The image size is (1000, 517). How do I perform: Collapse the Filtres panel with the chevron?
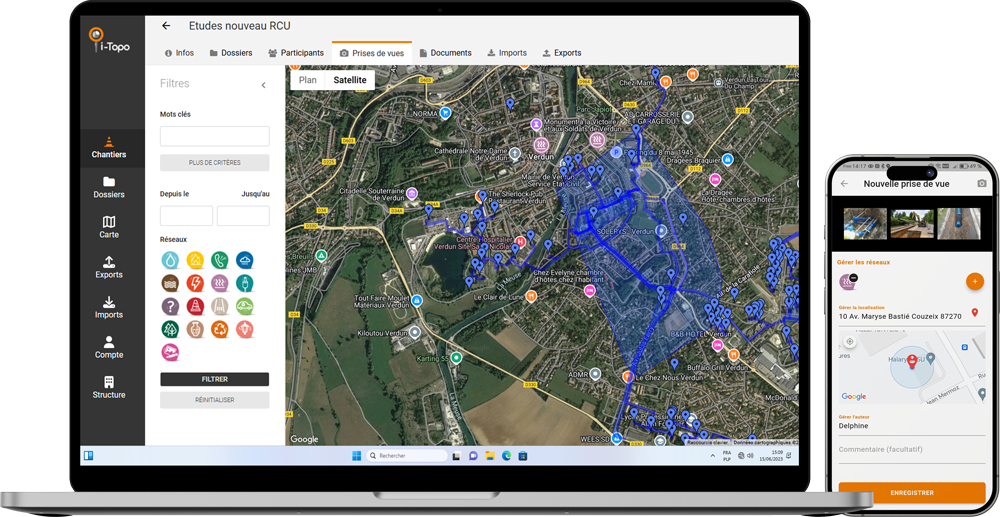click(264, 85)
